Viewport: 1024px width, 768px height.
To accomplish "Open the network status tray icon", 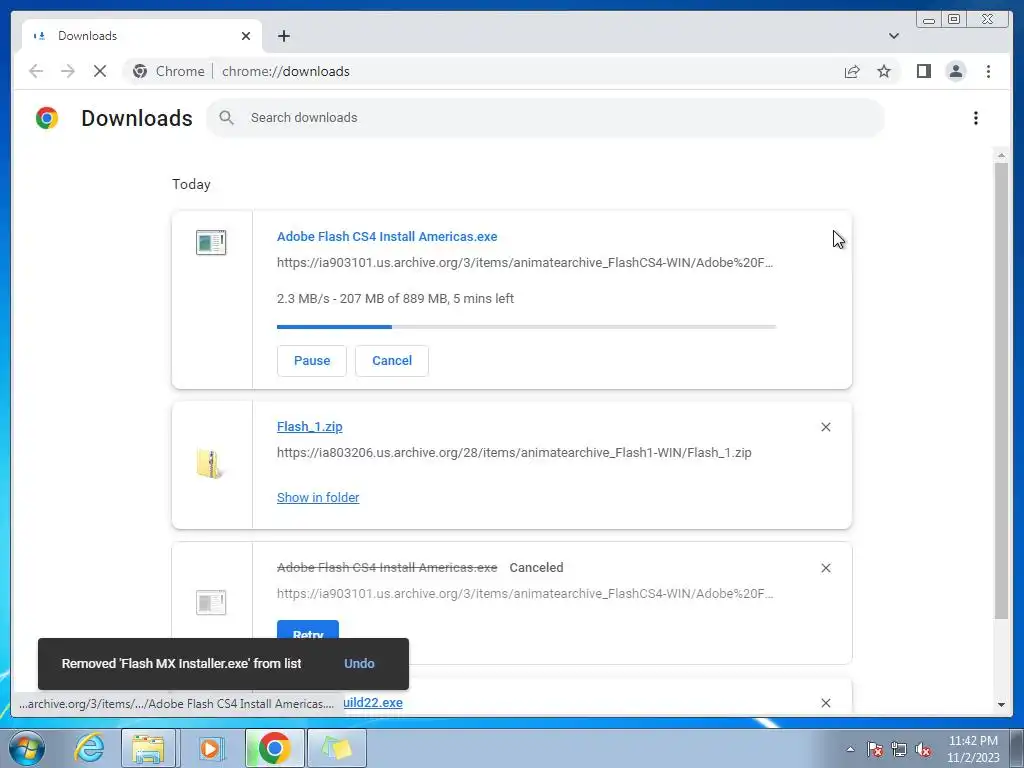I will [899, 749].
